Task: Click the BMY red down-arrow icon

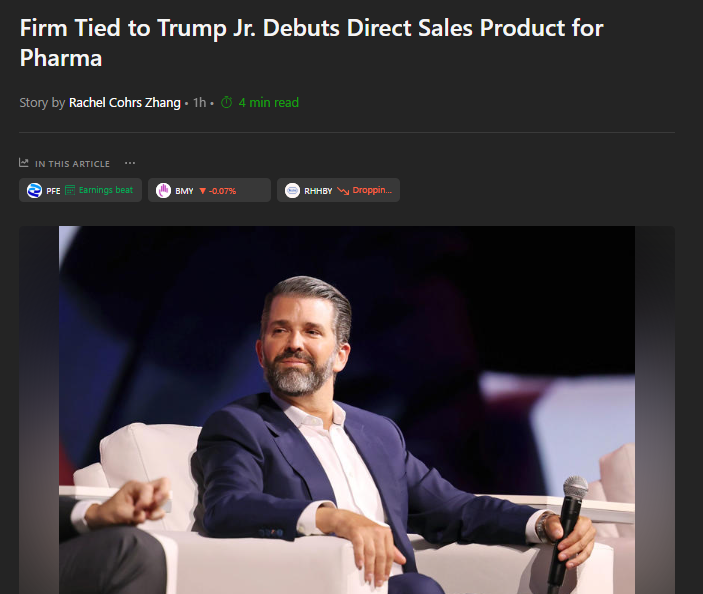Action: [x=203, y=191]
